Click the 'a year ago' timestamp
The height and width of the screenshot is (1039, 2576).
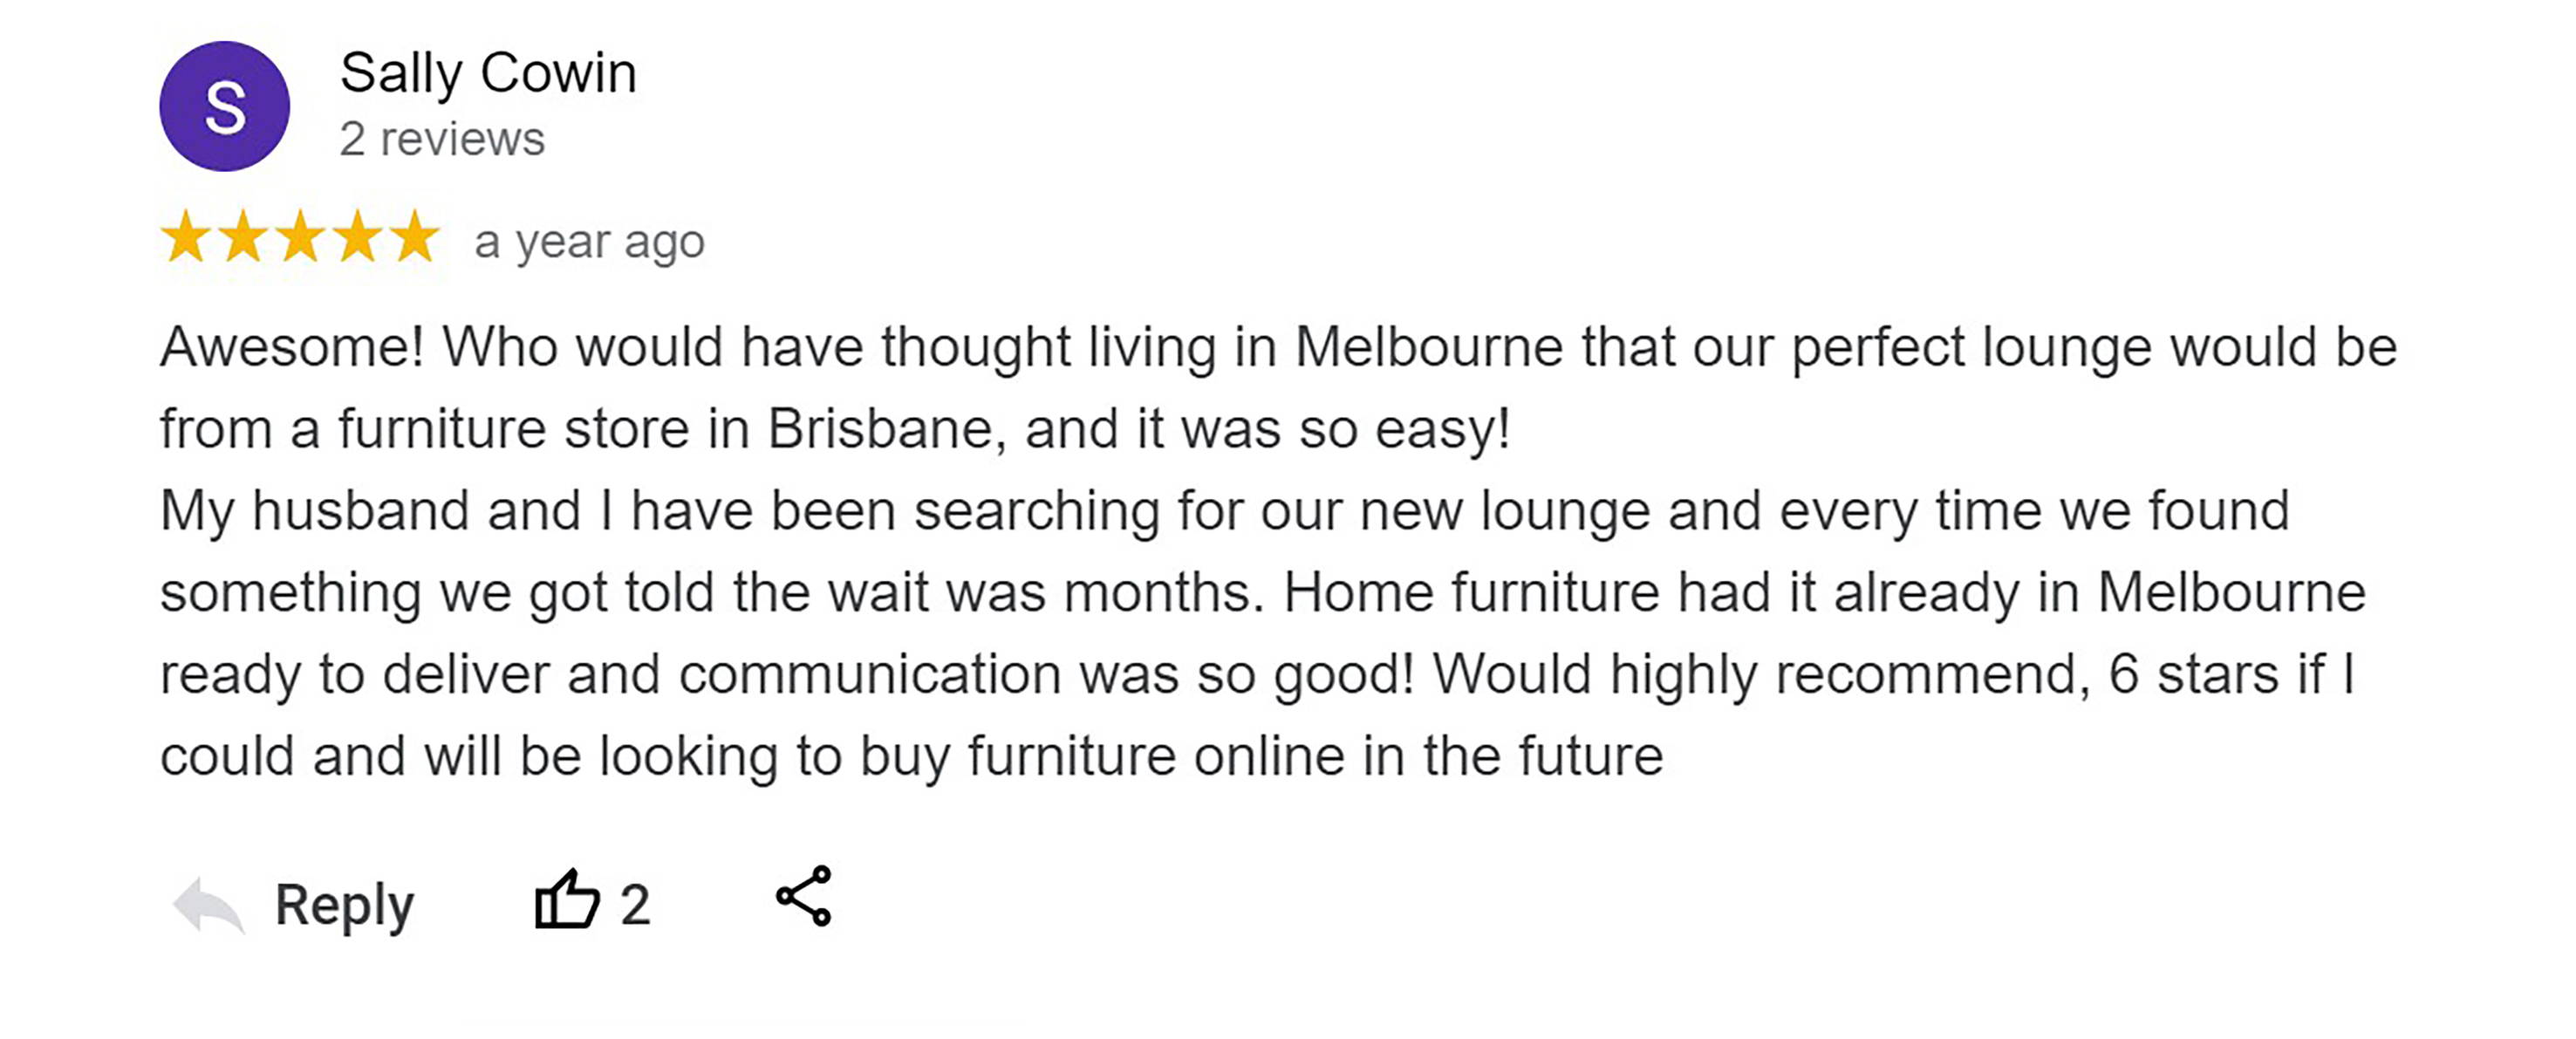click(x=590, y=243)
